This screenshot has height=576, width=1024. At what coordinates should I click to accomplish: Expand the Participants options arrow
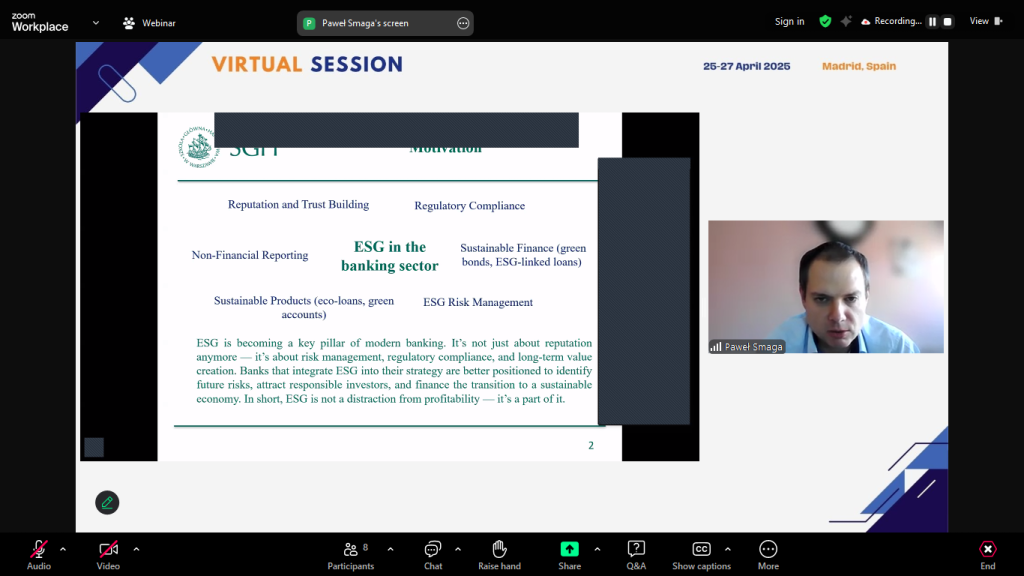pyautogui.click(x=390, y=549)
